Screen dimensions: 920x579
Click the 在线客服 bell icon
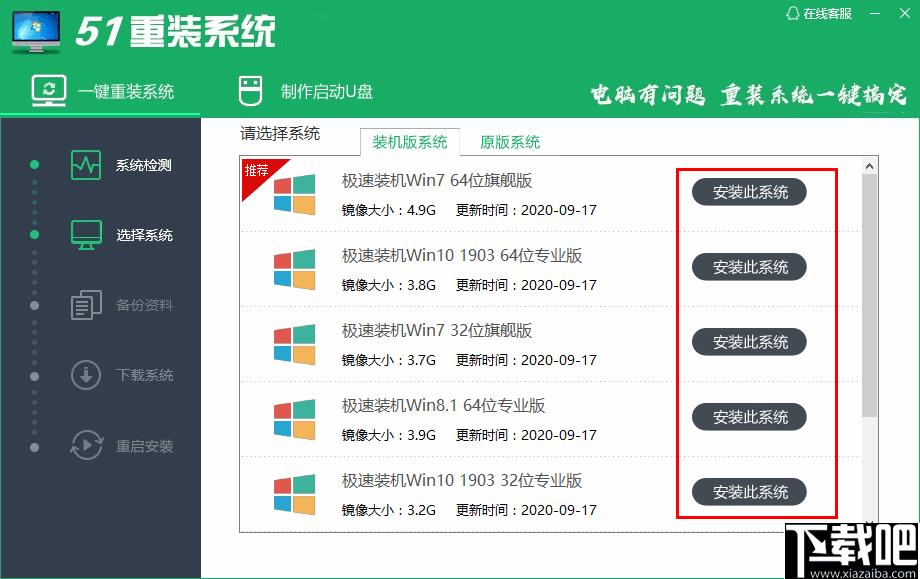pos(793,13)
